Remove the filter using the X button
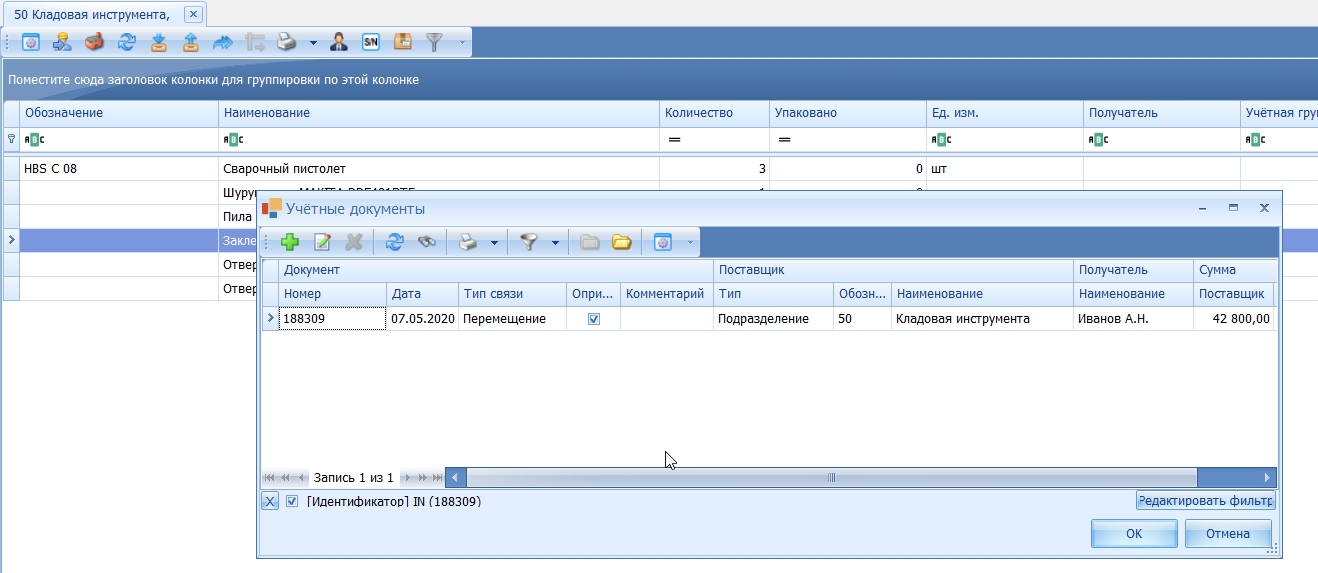 (270, 502)
